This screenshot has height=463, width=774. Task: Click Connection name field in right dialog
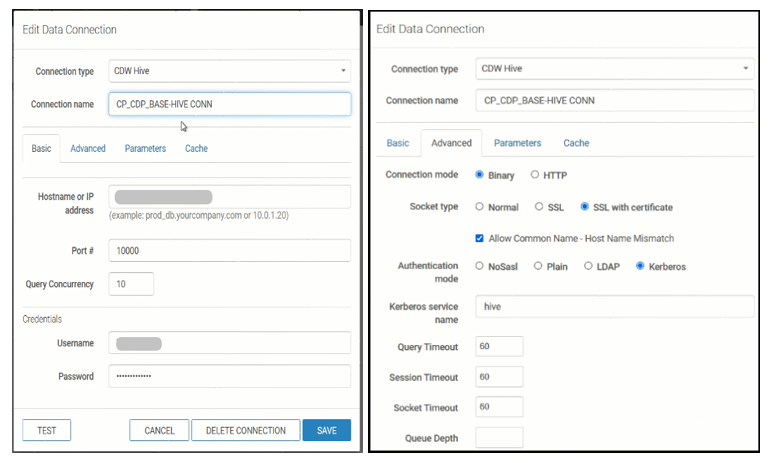click(x=615, y=100)
